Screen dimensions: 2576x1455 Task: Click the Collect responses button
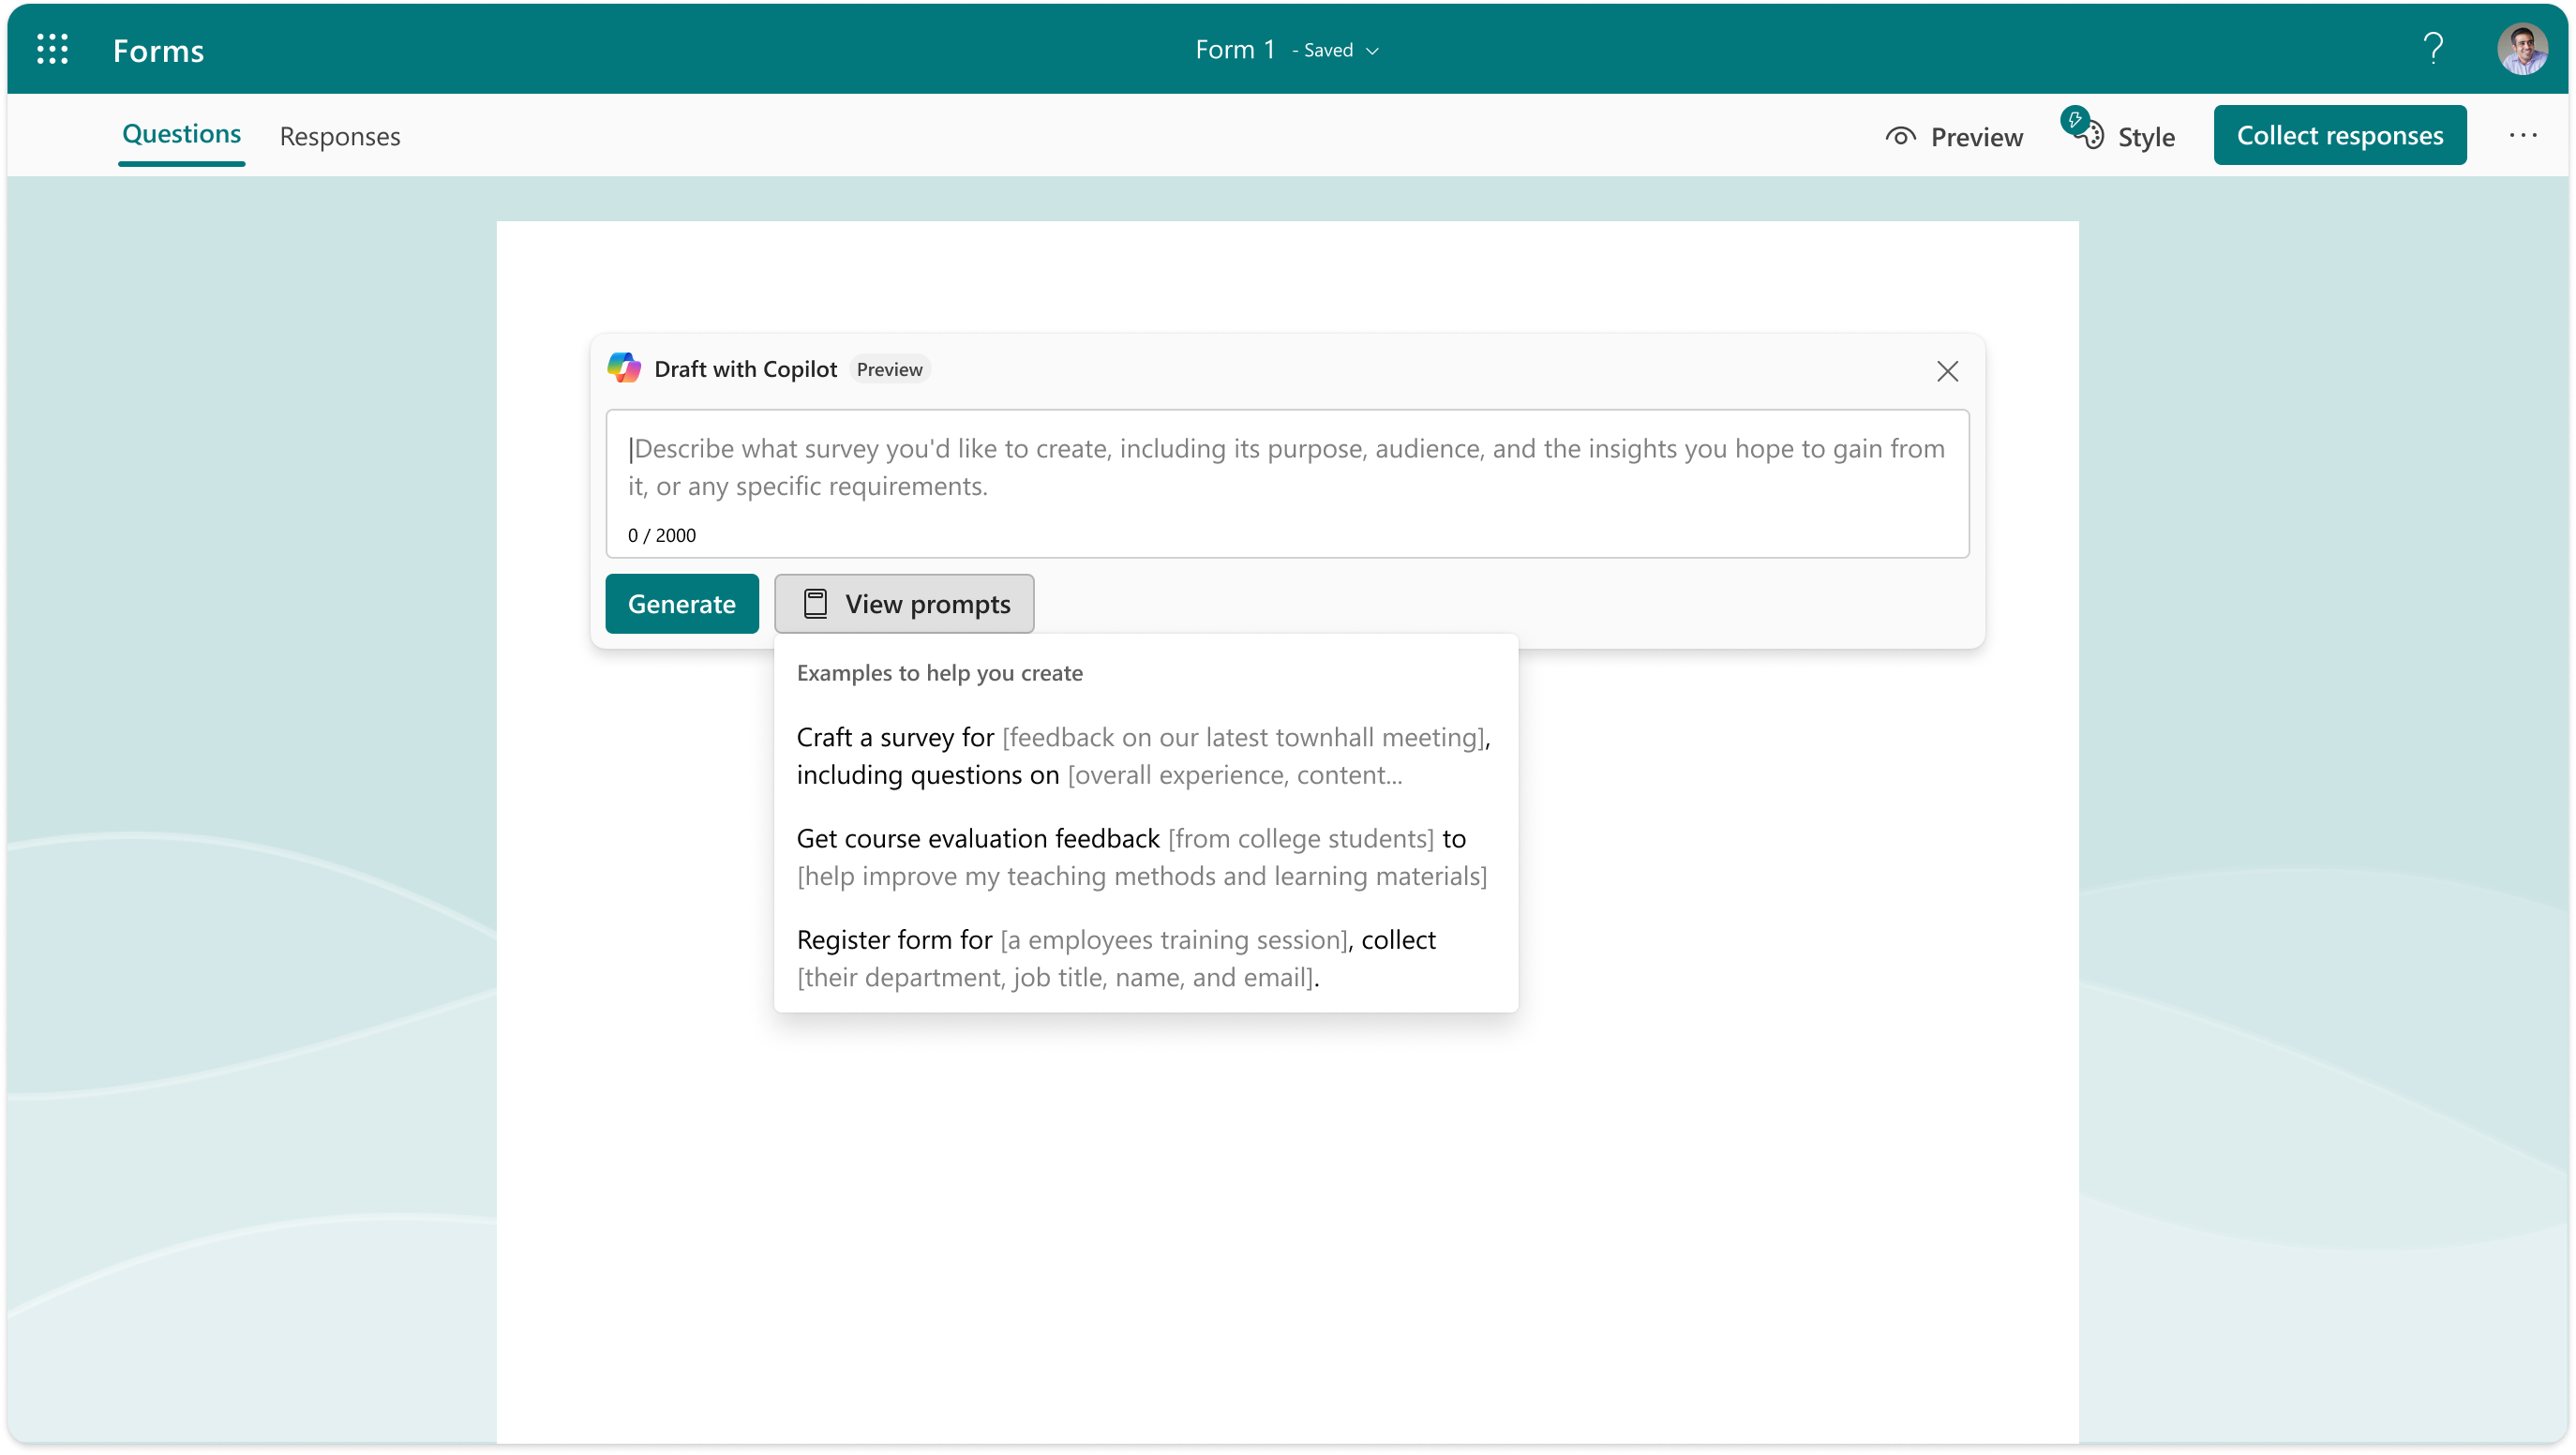(x=2339, y=134)
